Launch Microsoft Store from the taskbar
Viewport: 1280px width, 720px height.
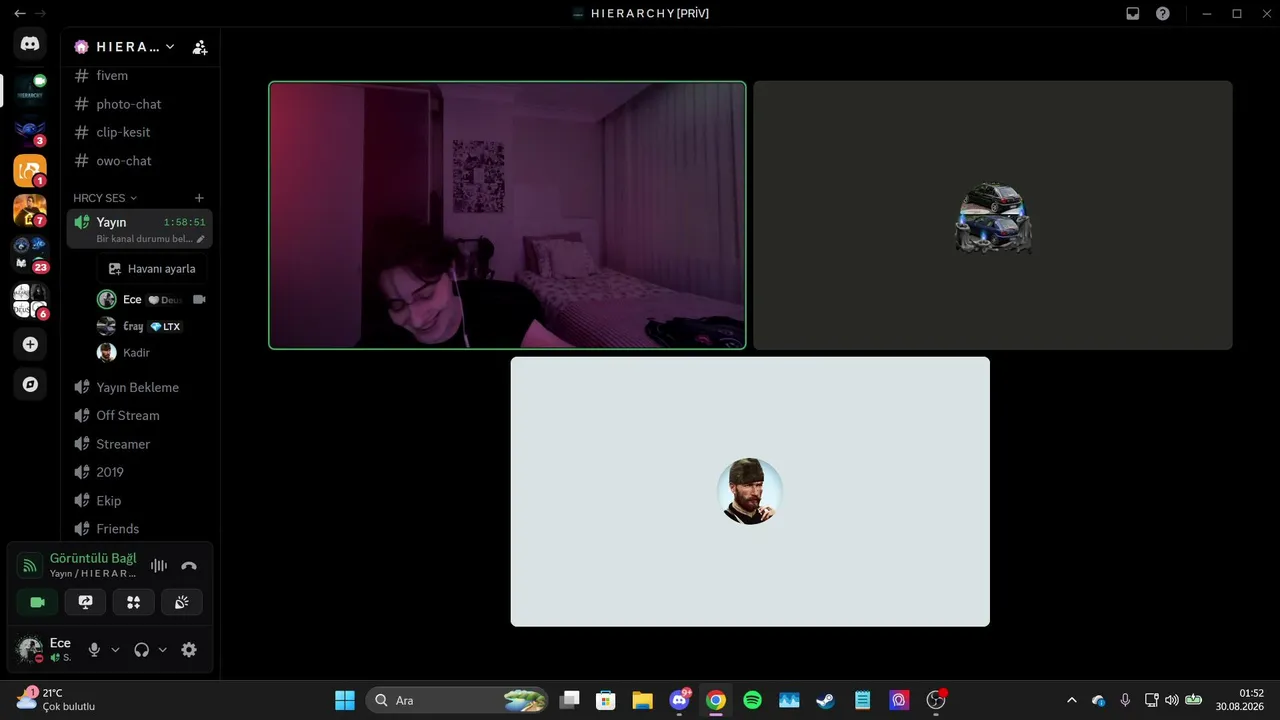pyautogui.click(x=605, y=700)
